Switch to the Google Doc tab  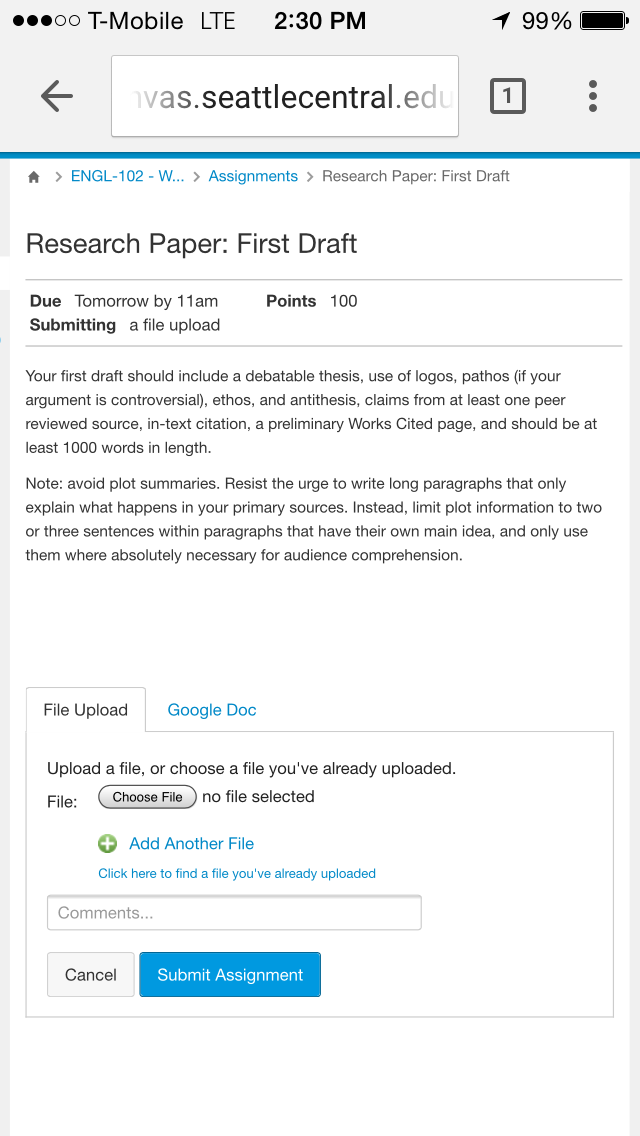pos(212,710)
